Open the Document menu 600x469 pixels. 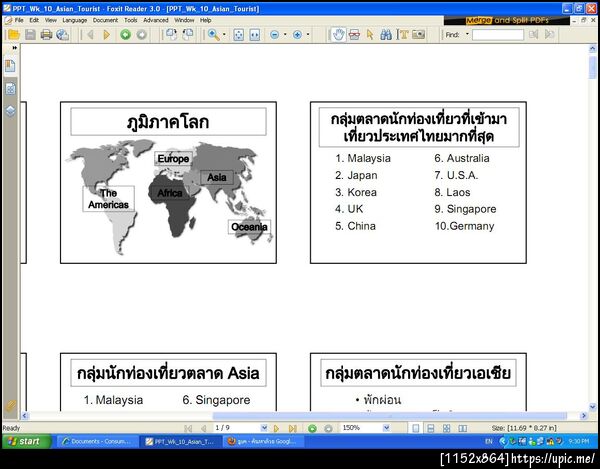pos(105,20)
